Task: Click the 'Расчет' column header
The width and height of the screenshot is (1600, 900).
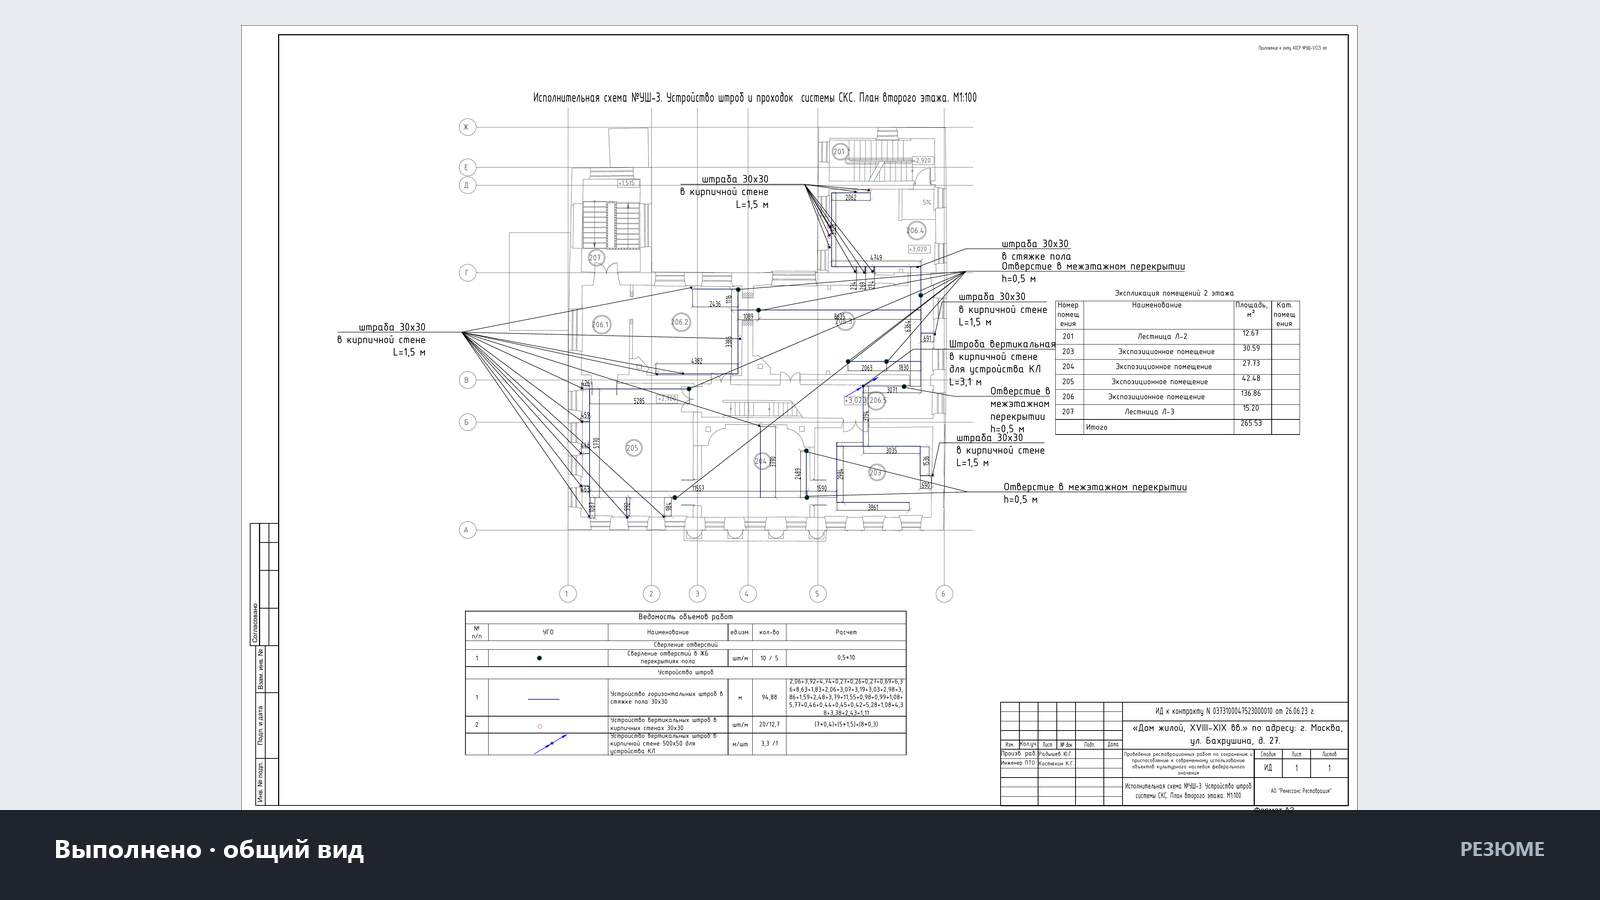Action: (846, 632)
